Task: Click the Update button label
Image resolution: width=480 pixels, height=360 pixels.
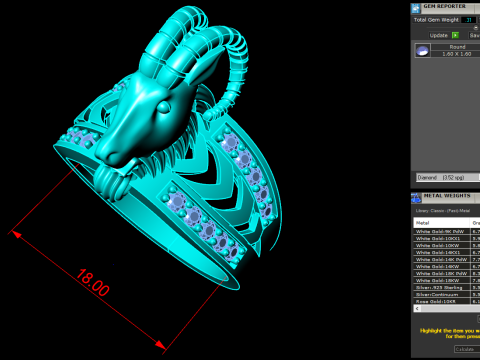Action: (x=439, y=35)
